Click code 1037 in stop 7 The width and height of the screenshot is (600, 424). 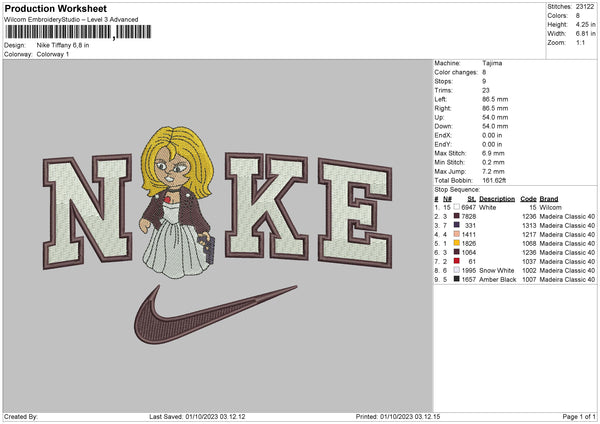pos(529,261)
